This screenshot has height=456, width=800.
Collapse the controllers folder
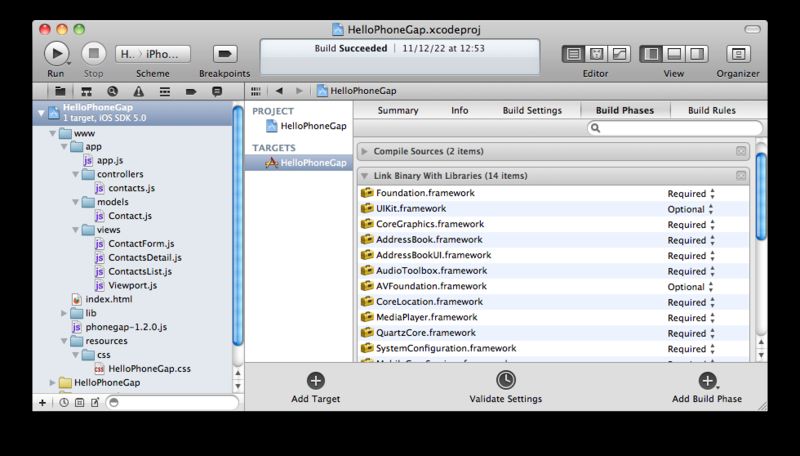click(x=76, y=174)
